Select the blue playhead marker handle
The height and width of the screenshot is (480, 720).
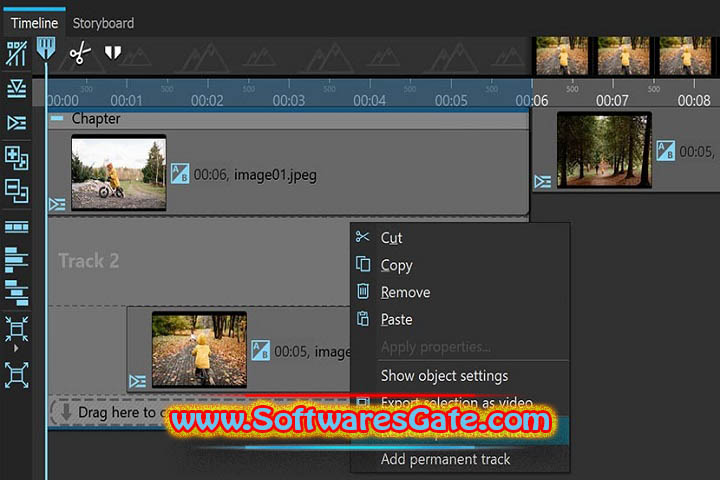(46, 49)
